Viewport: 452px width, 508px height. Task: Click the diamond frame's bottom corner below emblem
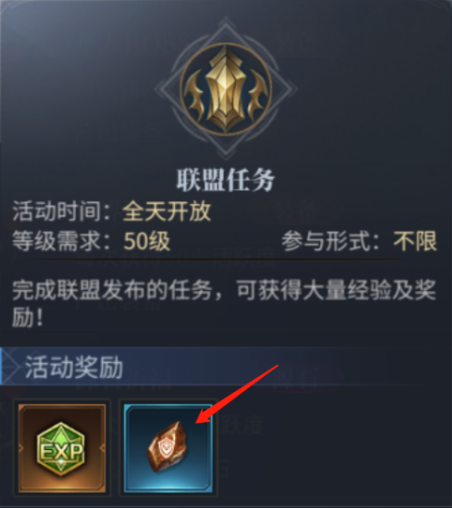[226, 152]
